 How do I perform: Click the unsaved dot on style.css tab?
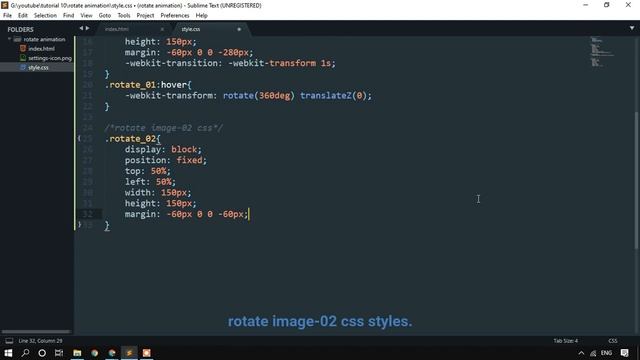tap(239, 29)
